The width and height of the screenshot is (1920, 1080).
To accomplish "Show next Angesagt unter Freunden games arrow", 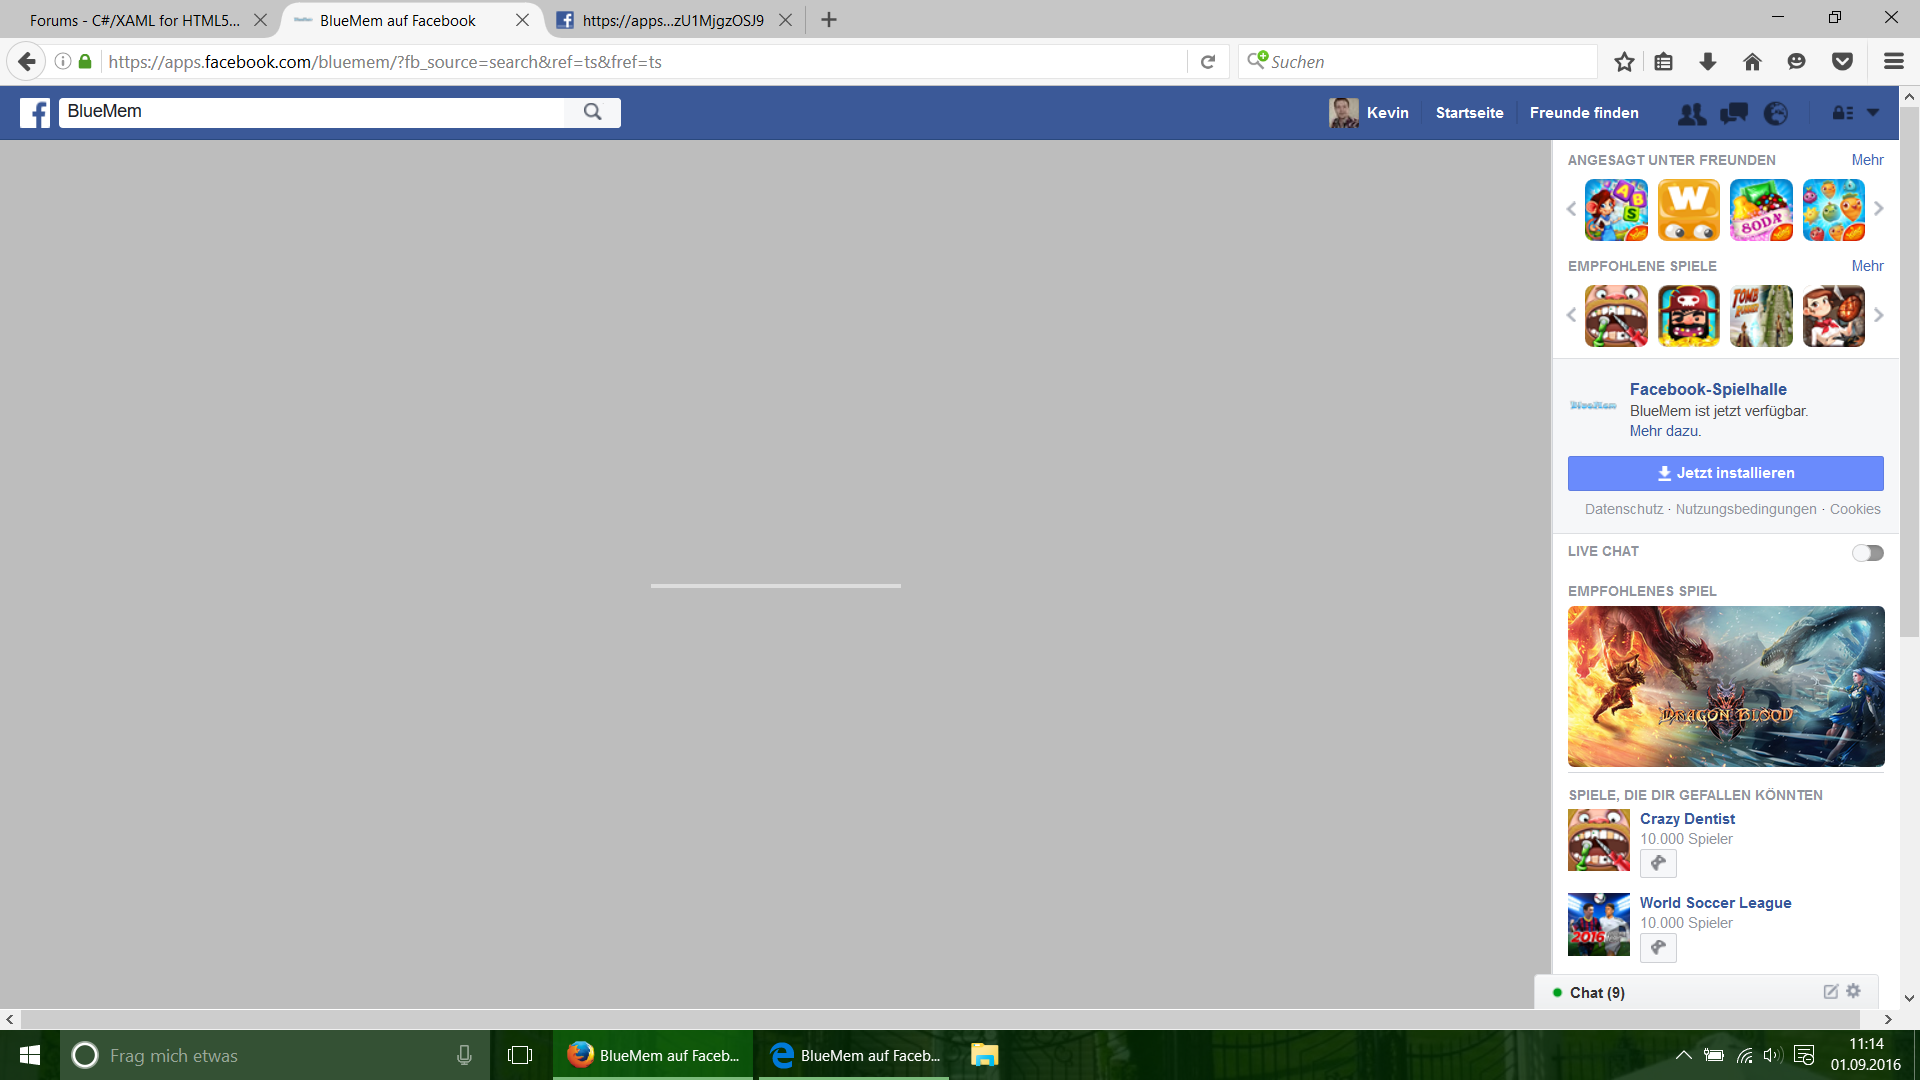I will 1879,209.
